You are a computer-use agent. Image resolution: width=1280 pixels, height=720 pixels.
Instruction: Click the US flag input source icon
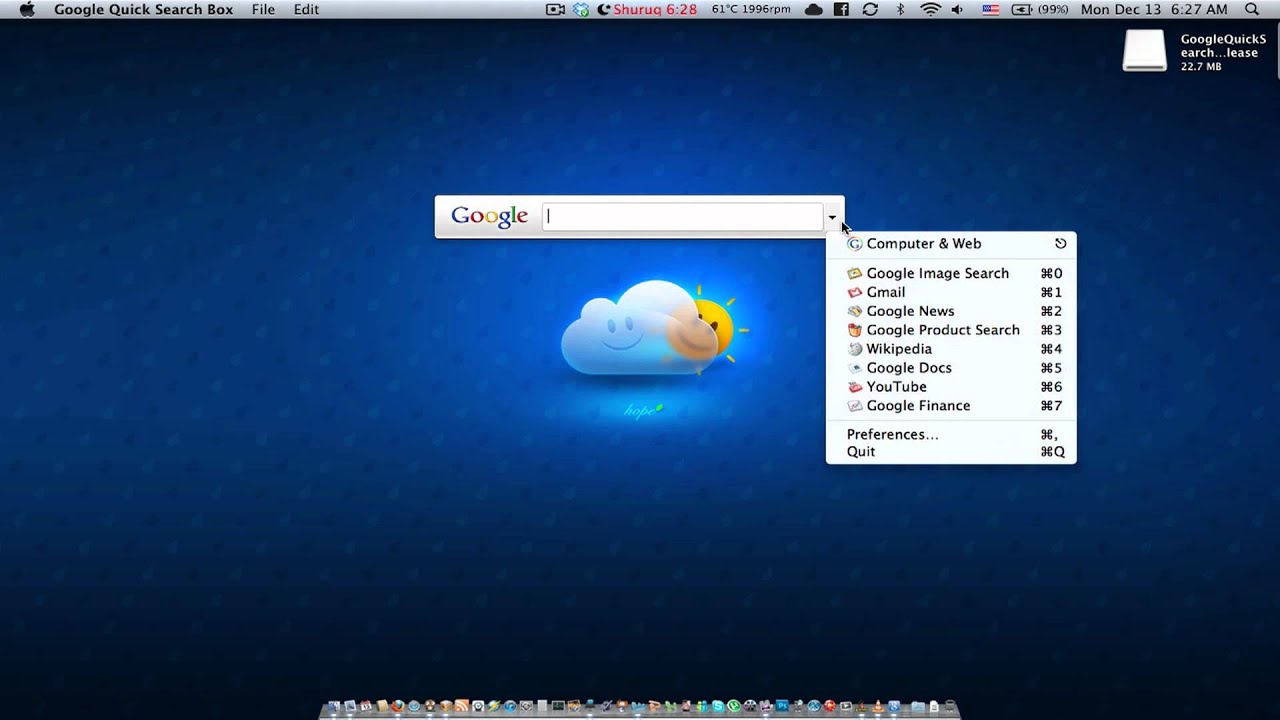pos(990,9)
